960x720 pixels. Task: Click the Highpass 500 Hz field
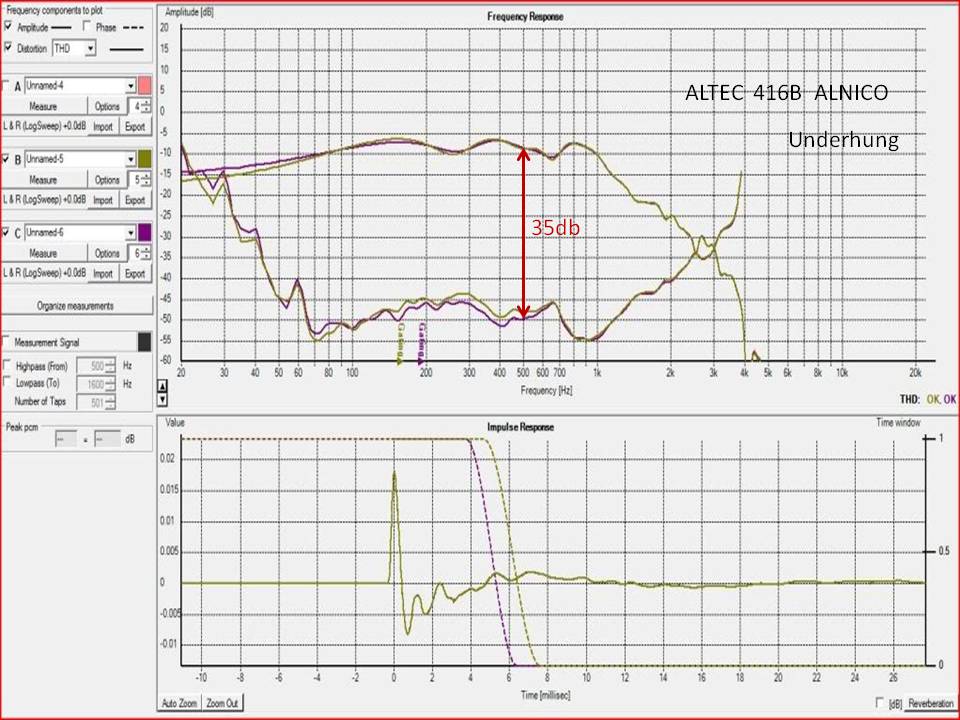pos(96,366)
